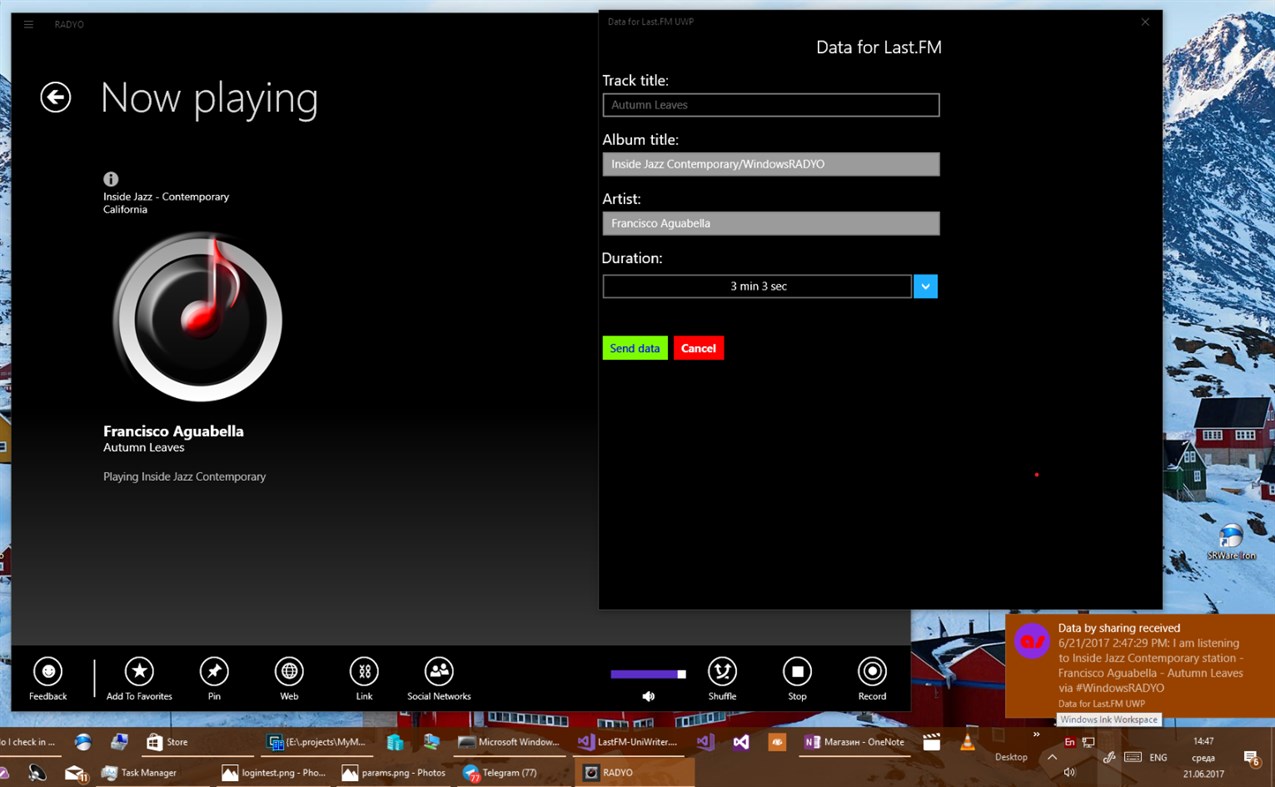Click the Autumn Leaves track title field

(770, 104)
